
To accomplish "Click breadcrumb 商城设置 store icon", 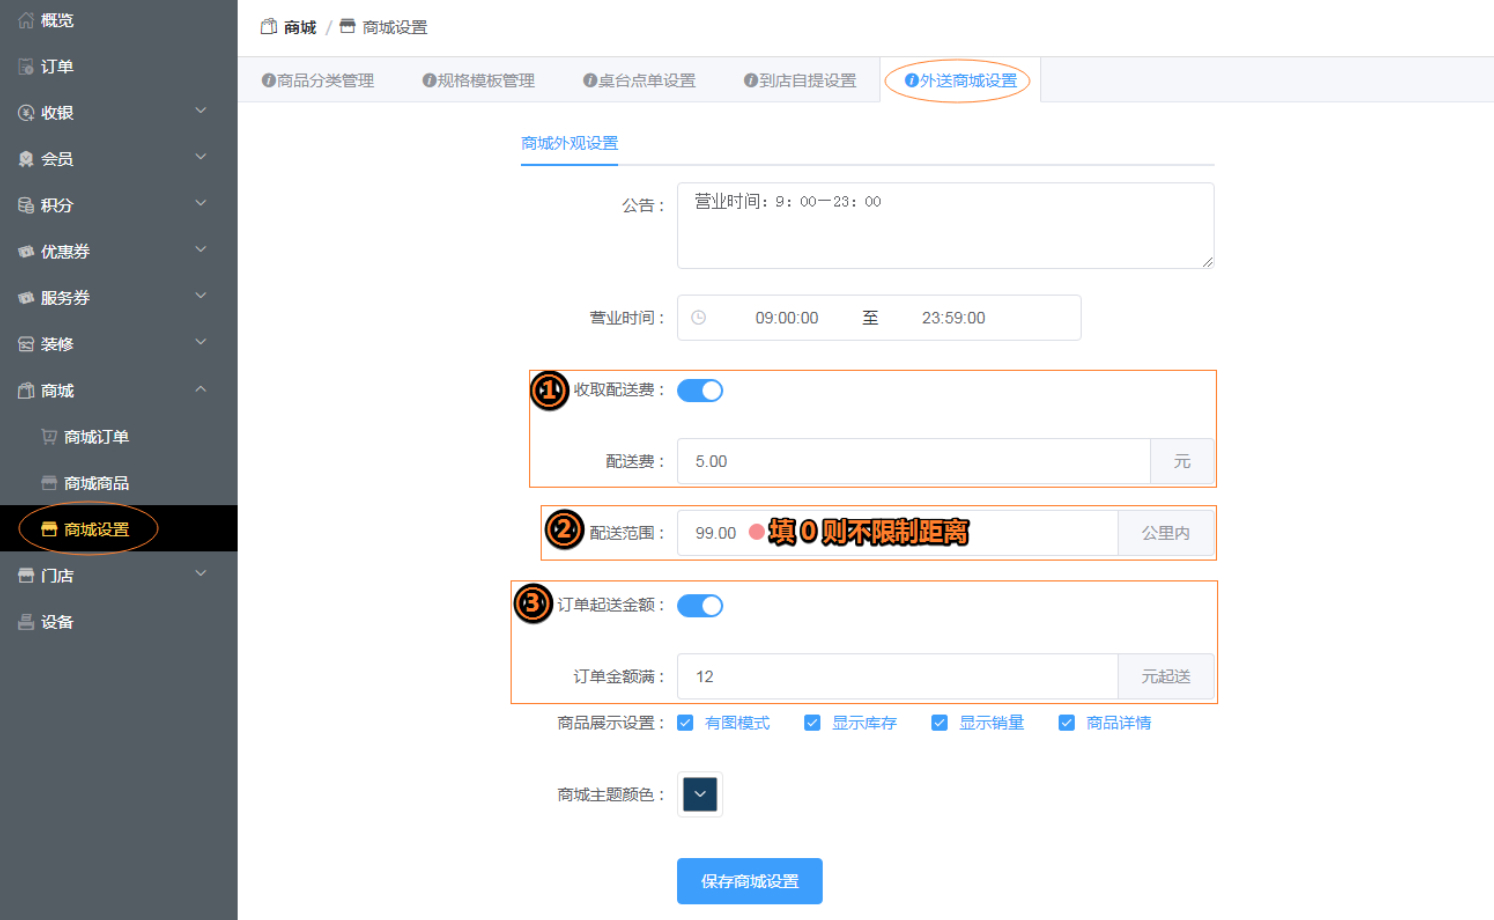I will pyautogui.click(x=347, y=27).
